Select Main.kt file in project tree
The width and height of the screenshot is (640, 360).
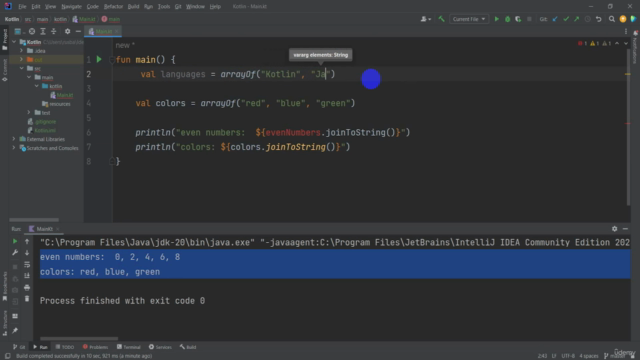click(x=62, y=95)
